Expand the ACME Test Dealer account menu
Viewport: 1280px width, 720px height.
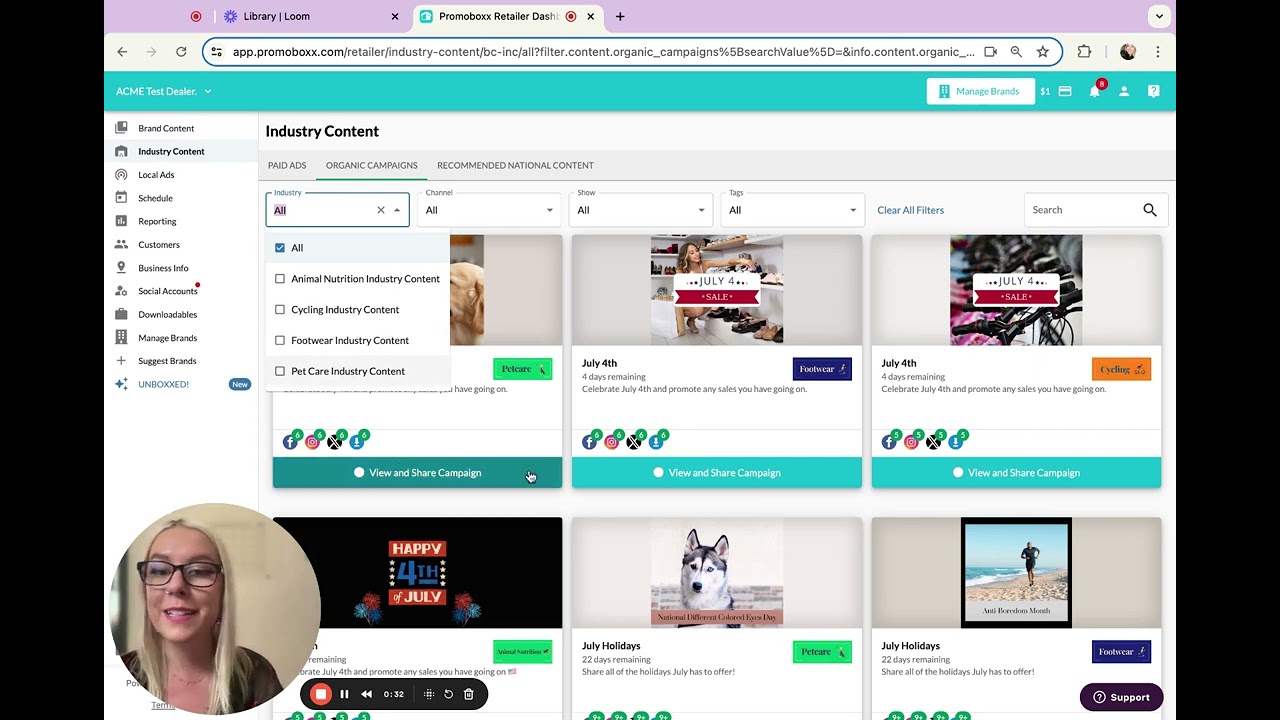pos(164,91)
